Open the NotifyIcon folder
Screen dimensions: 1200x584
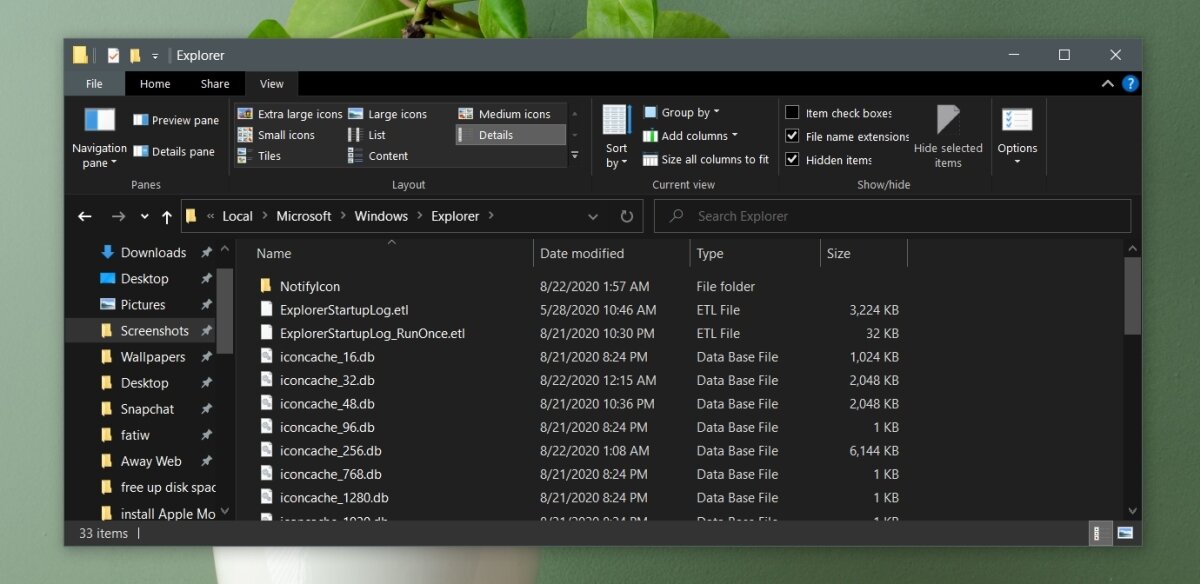point(309,286)
